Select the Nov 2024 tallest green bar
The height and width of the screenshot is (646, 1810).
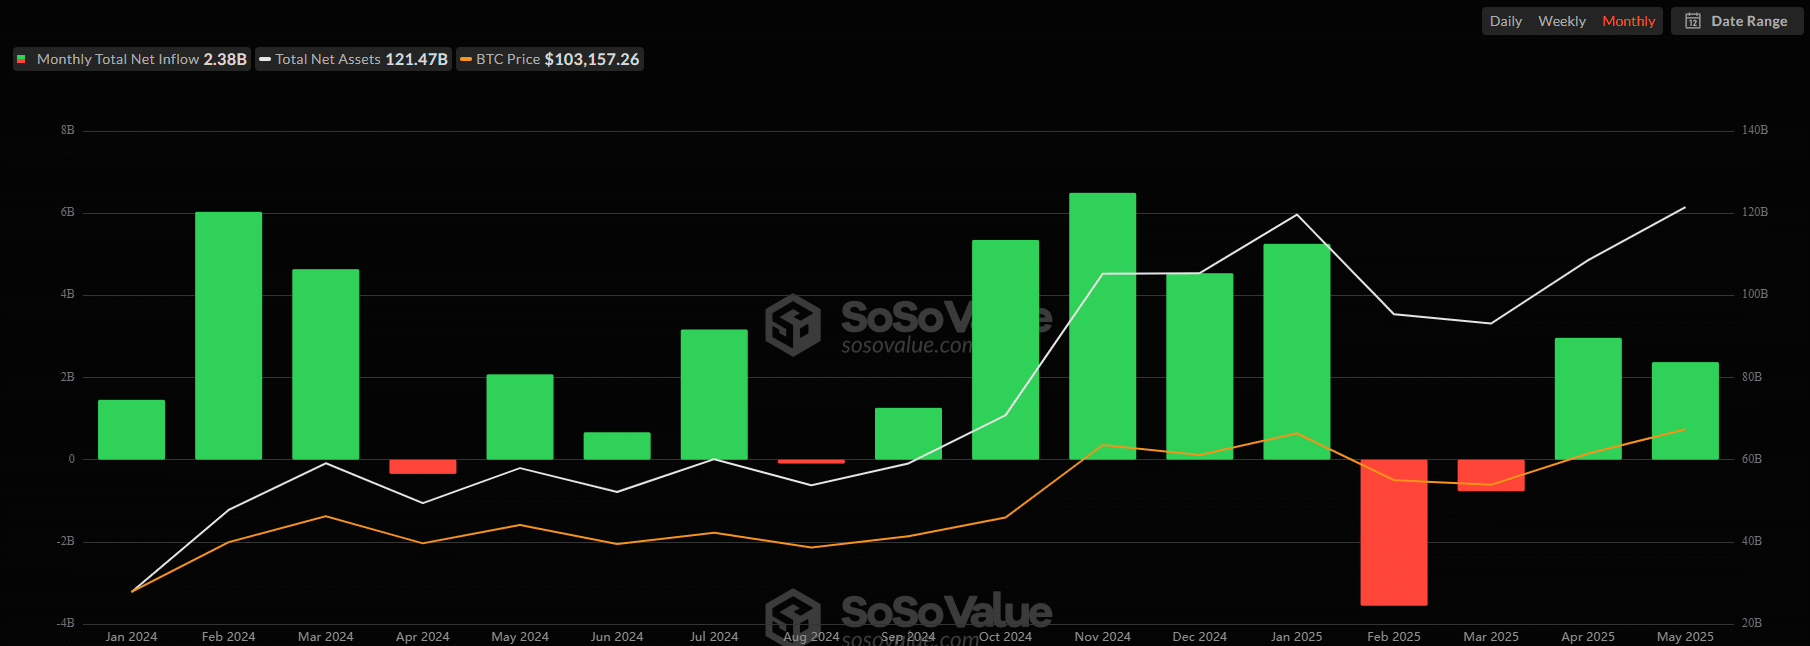1102,326
